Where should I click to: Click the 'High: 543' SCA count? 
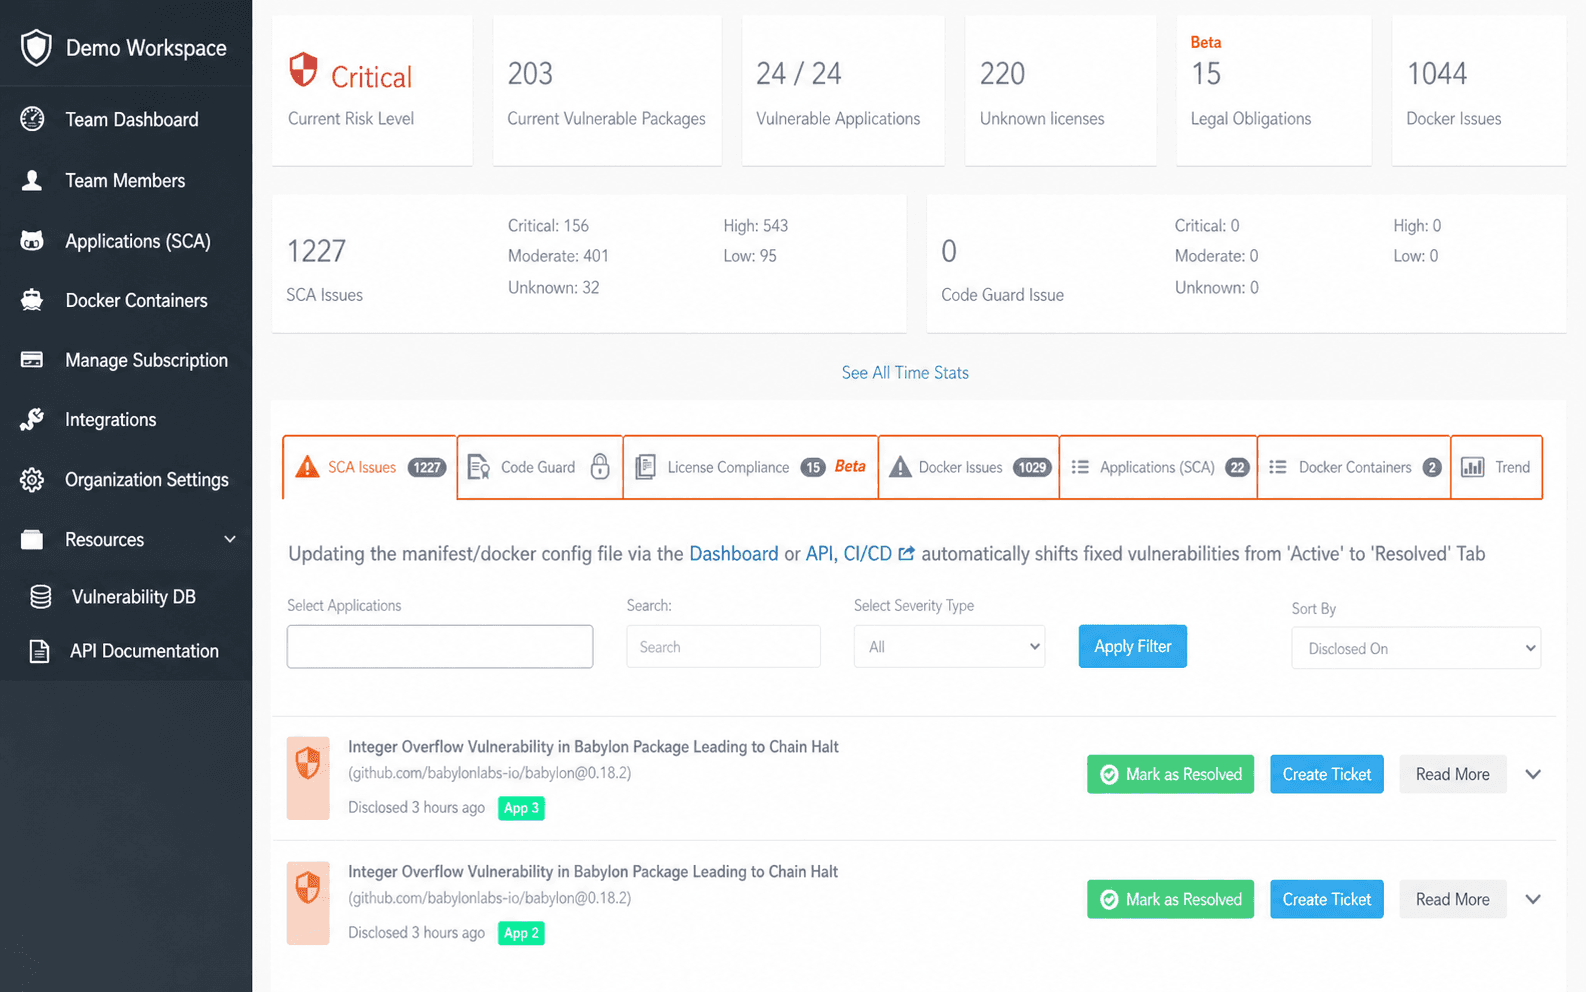(756, 226)
